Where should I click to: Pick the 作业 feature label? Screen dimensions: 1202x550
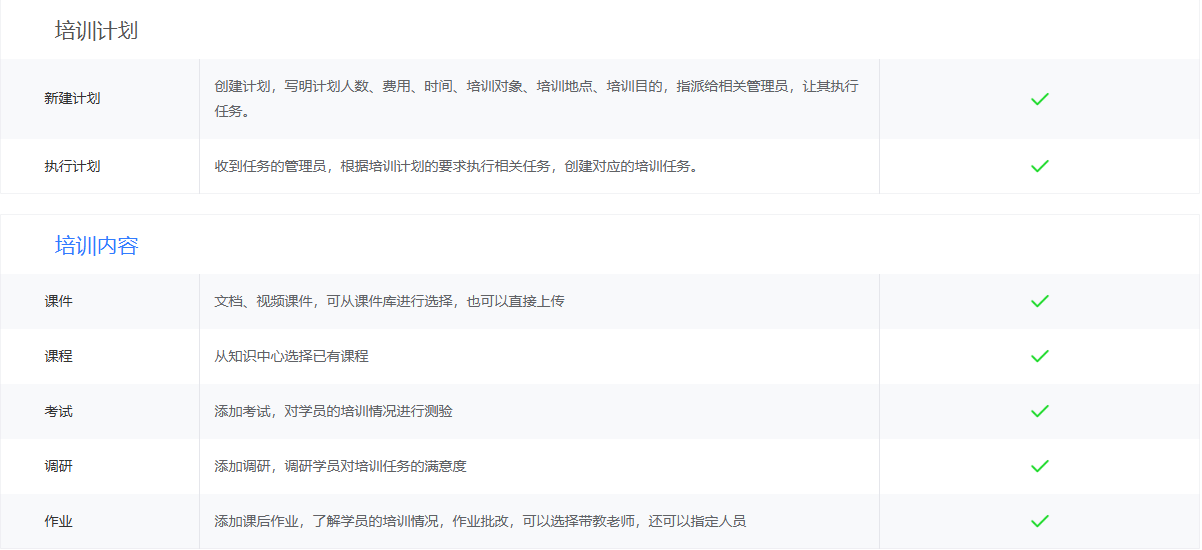click(58, 521)
